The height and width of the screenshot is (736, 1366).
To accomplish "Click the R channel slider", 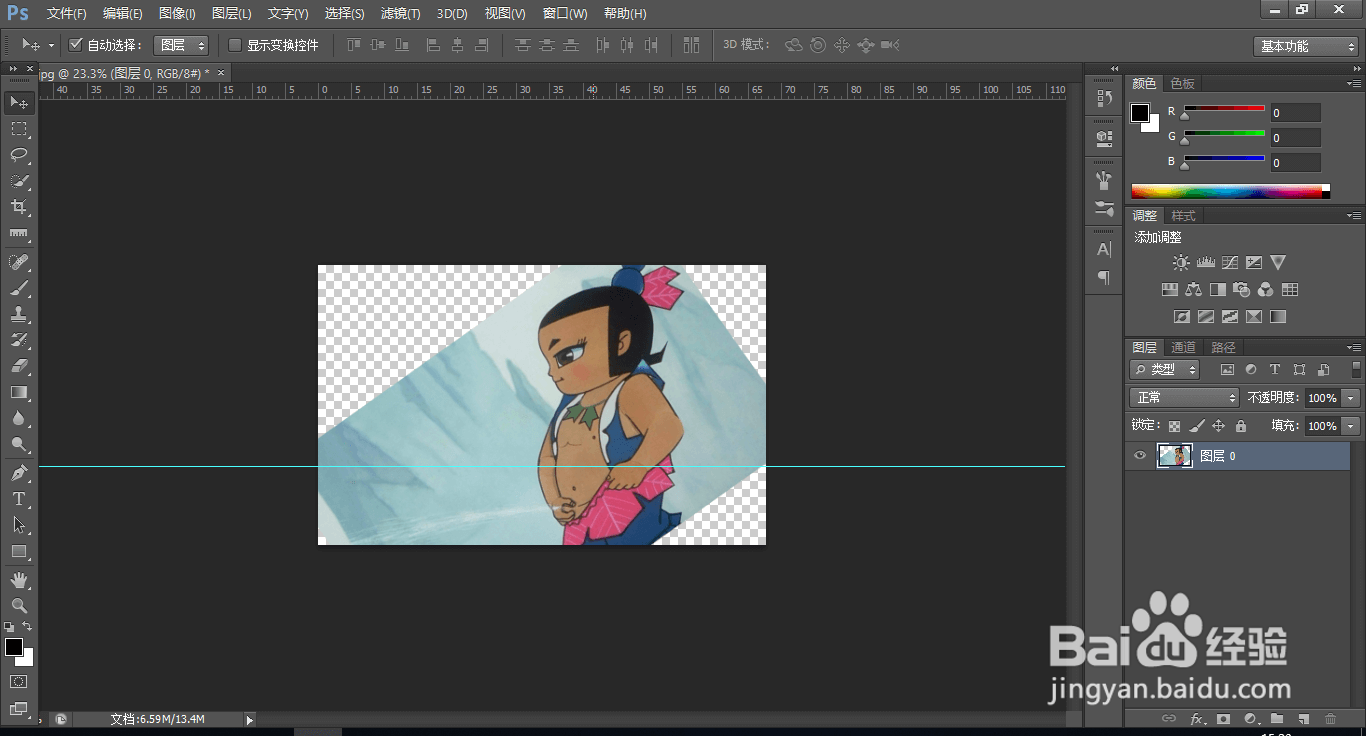I will 1225,108.
